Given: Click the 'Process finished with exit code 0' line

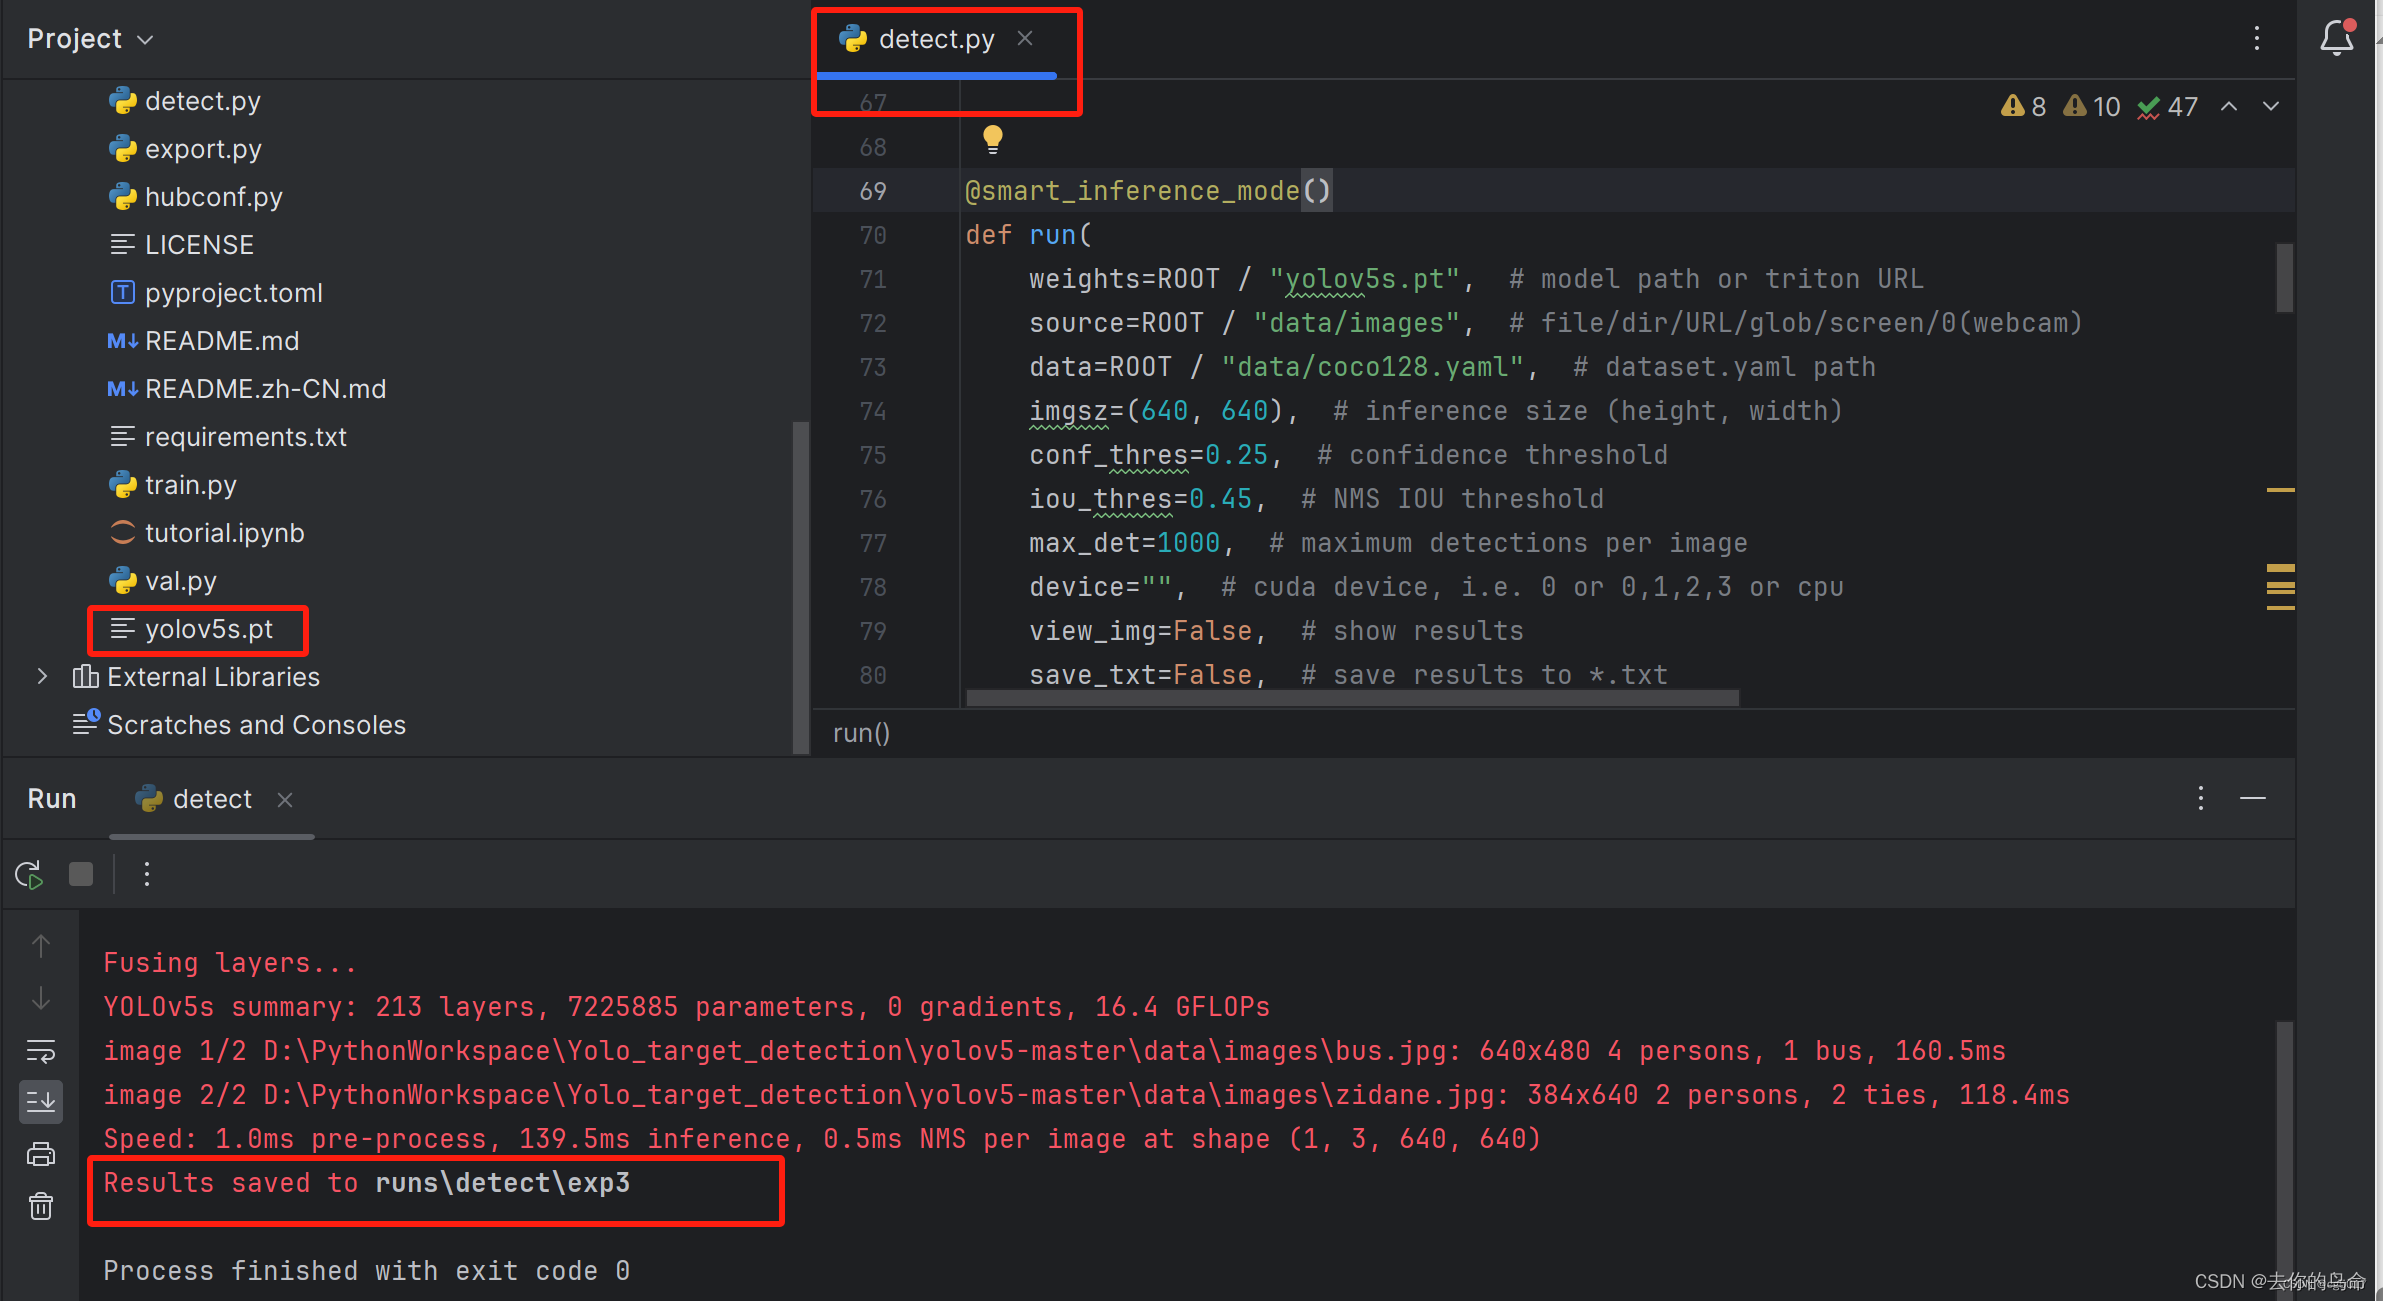Looking at the screenshot, I should [x=367, y=1271].
